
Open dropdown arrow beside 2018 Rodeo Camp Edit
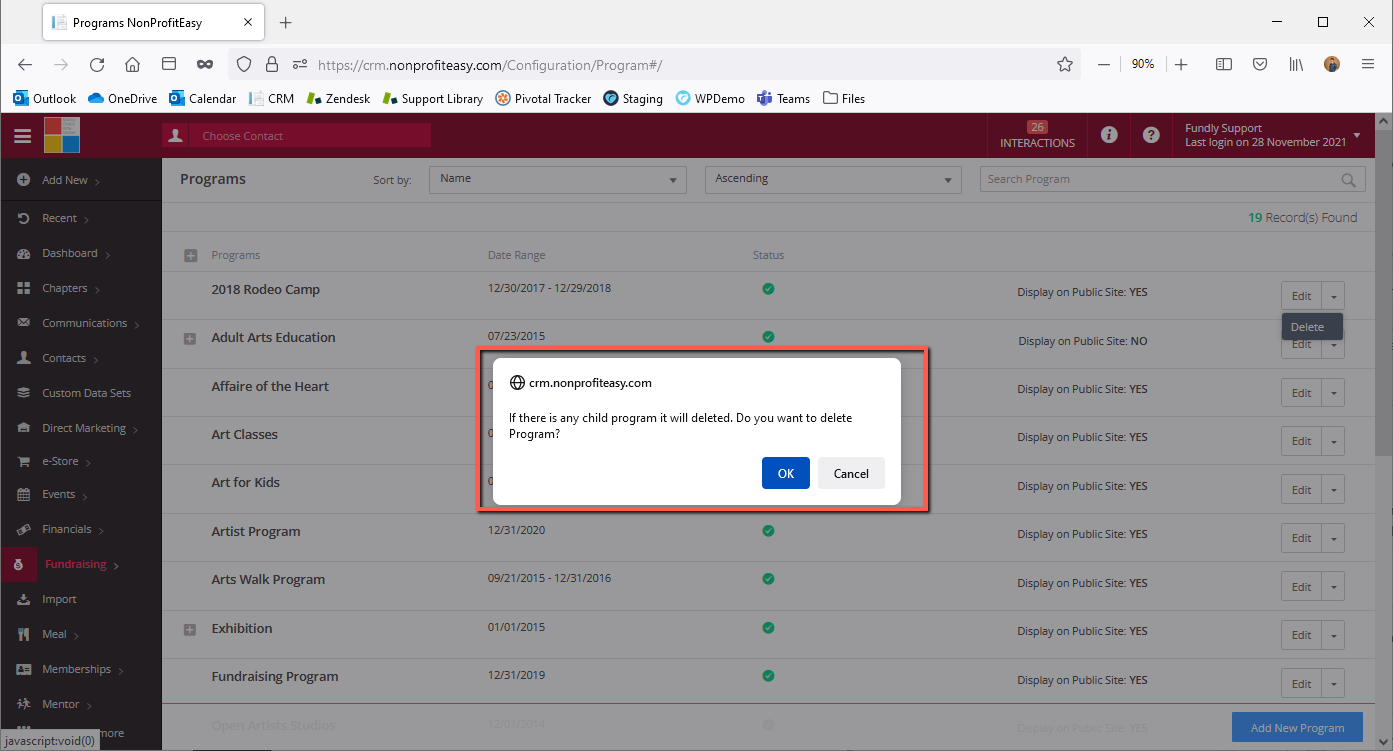[1333, 296]
